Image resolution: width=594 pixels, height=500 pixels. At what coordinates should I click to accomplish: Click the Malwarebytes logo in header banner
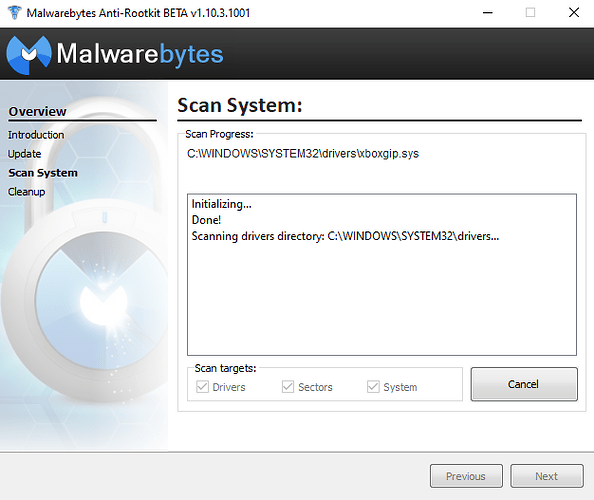point(115,54)
